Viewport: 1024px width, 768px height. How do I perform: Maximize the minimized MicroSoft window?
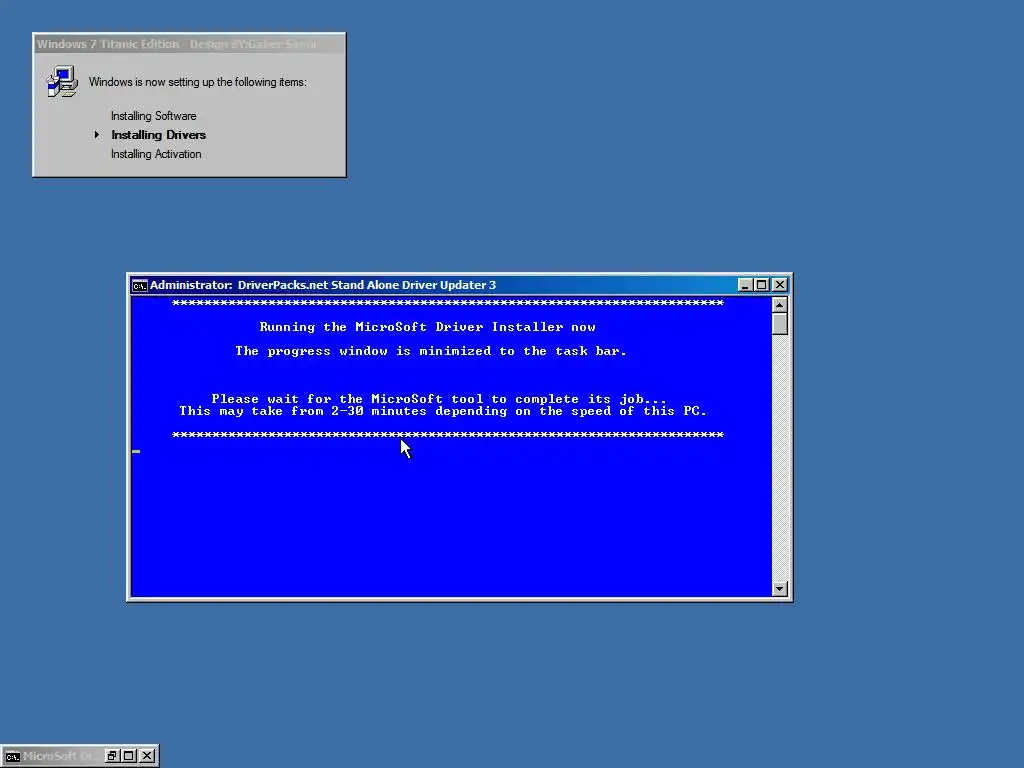point(129,756)
